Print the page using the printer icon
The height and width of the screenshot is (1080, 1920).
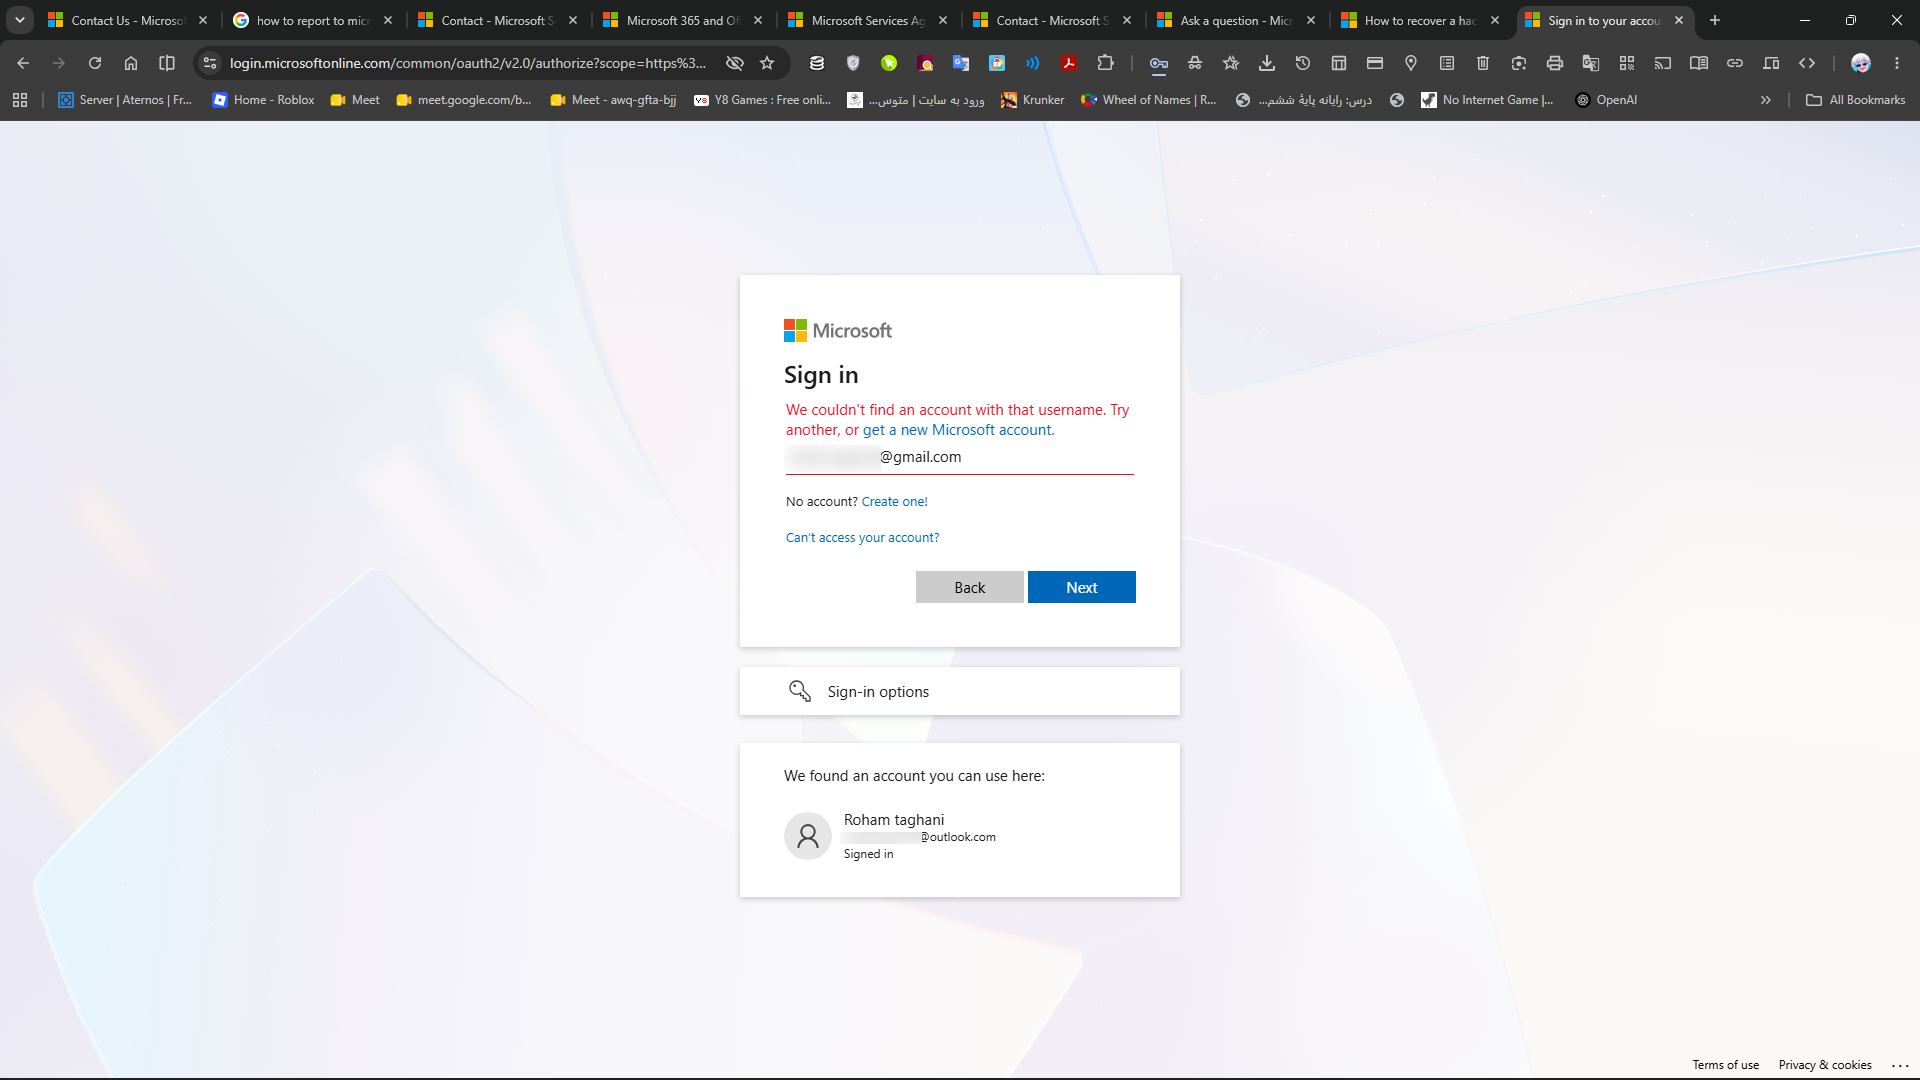1555,63
